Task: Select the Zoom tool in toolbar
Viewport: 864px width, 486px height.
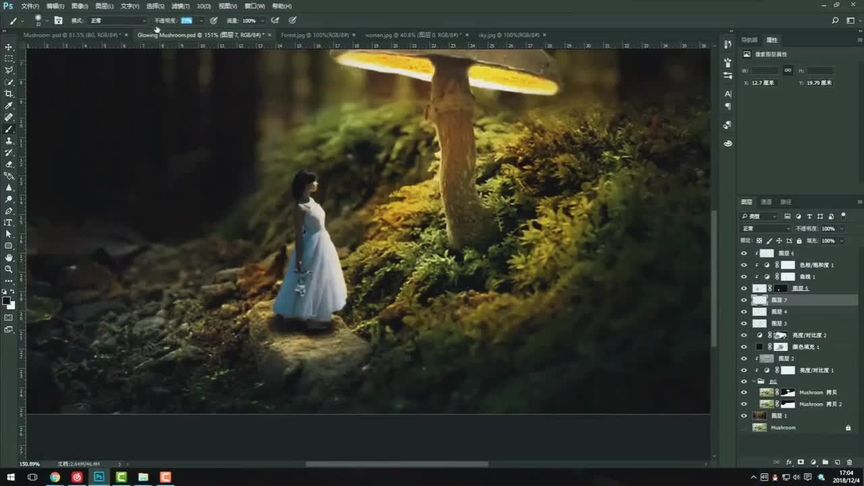Action: coord(9,269)
